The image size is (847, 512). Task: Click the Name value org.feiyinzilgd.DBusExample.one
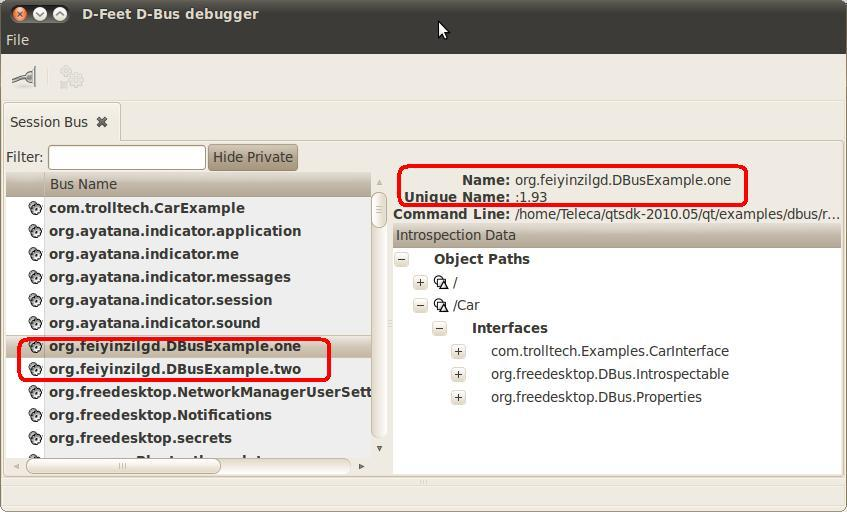[x=623, y=180]
